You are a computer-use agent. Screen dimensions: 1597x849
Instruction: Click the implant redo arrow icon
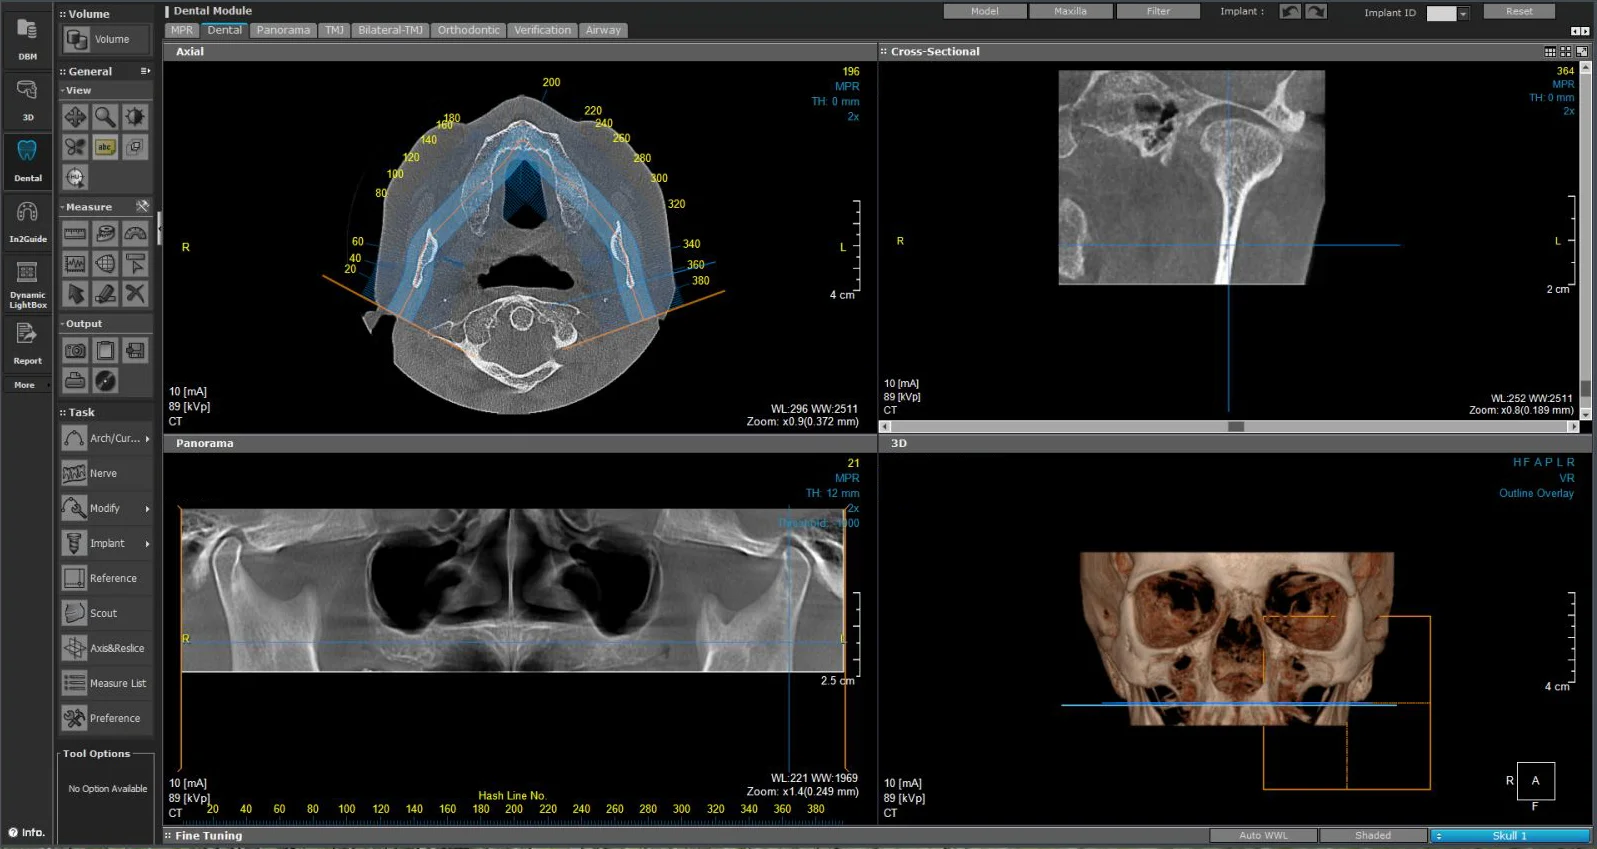pos(1316,12)
